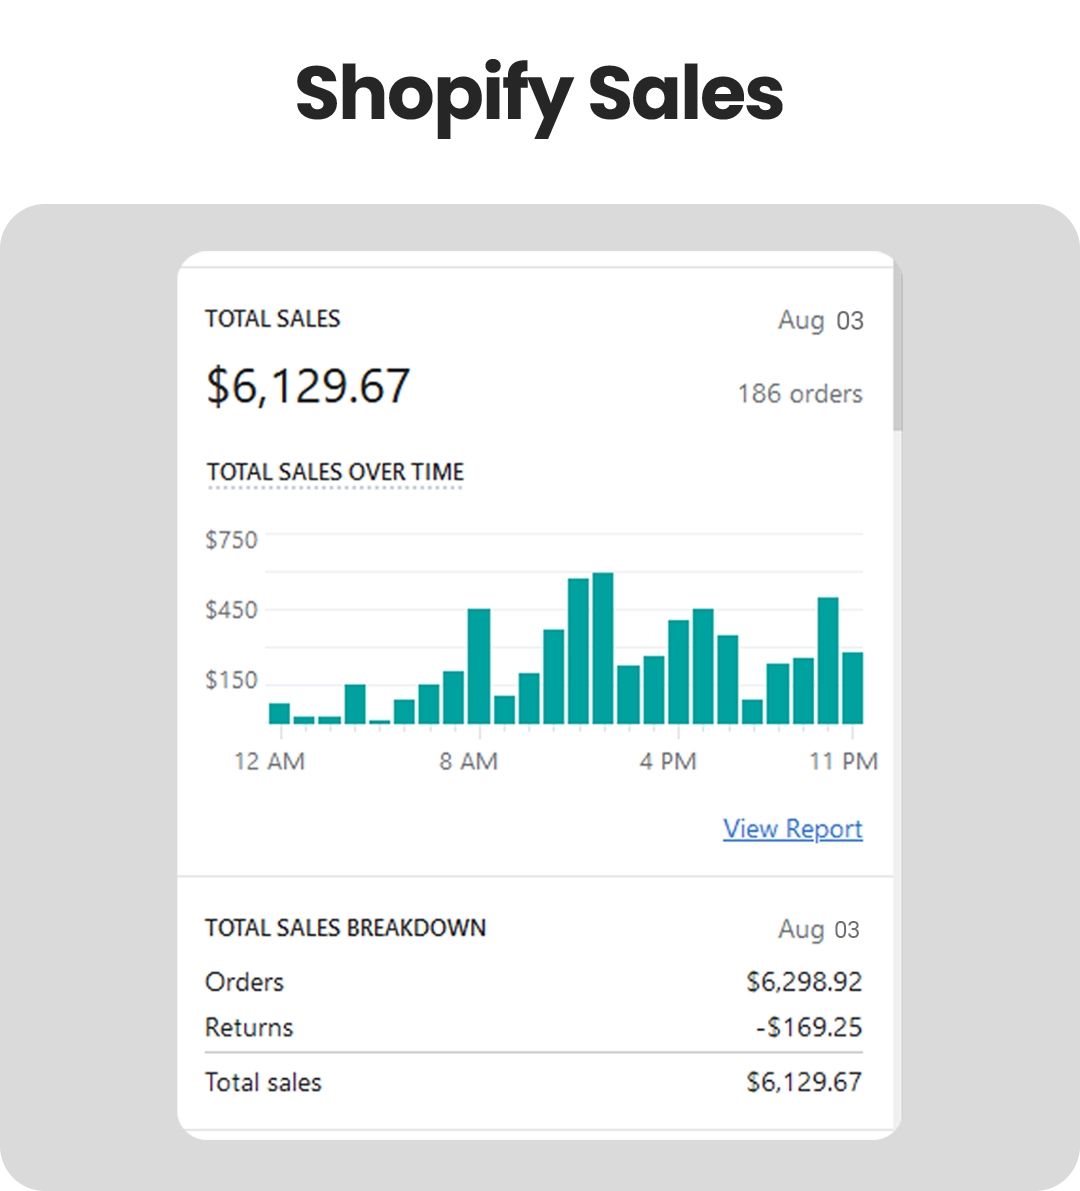Click the $750 y-axis label
The height and width of the screenshot is (1191, 1080).
[x=231, y=540]
